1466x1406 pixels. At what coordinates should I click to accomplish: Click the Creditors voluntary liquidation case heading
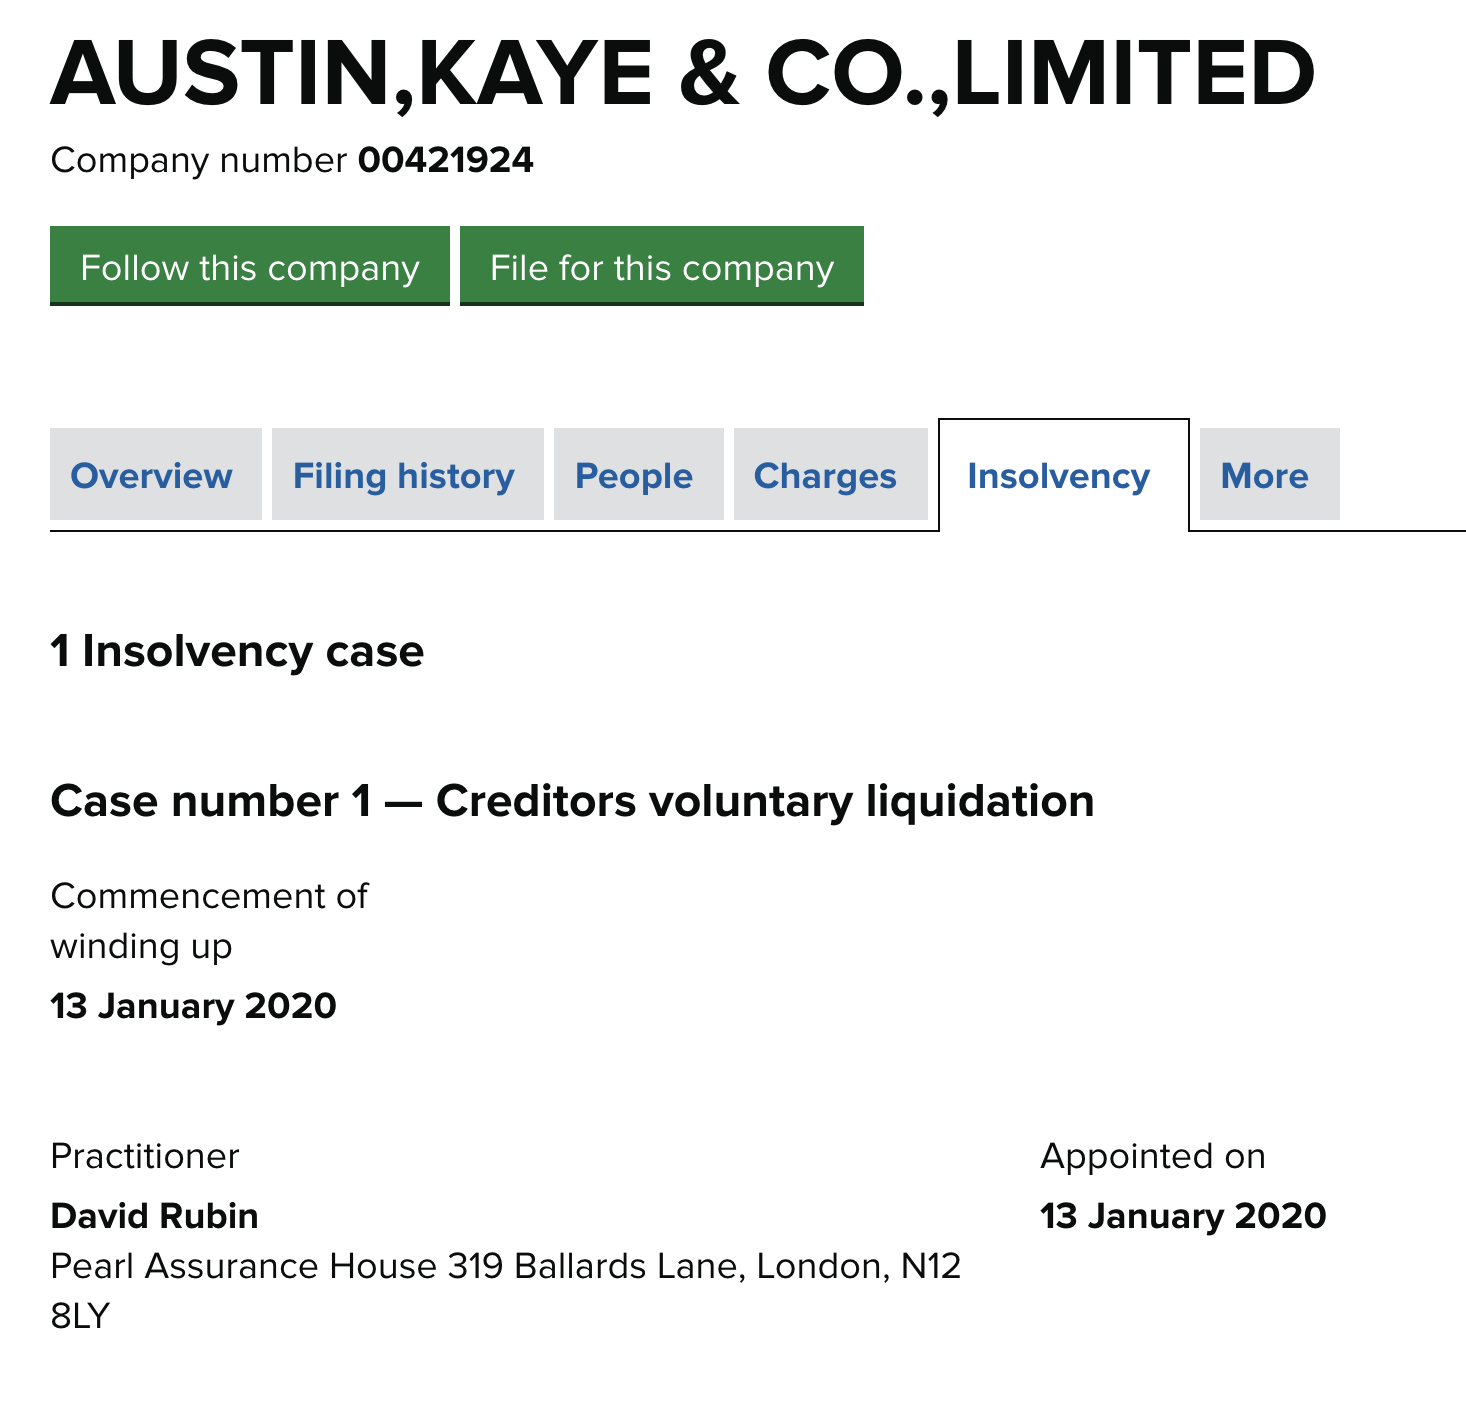point(572,801)
